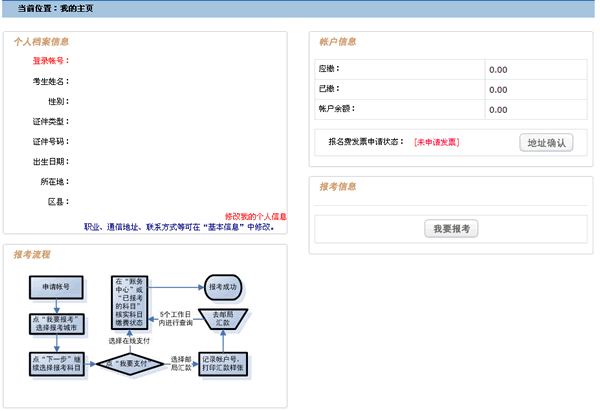This screenshot has height=411, width=600.
Task: Select the 申请帐号 flowchart step box
Action: 56,287
